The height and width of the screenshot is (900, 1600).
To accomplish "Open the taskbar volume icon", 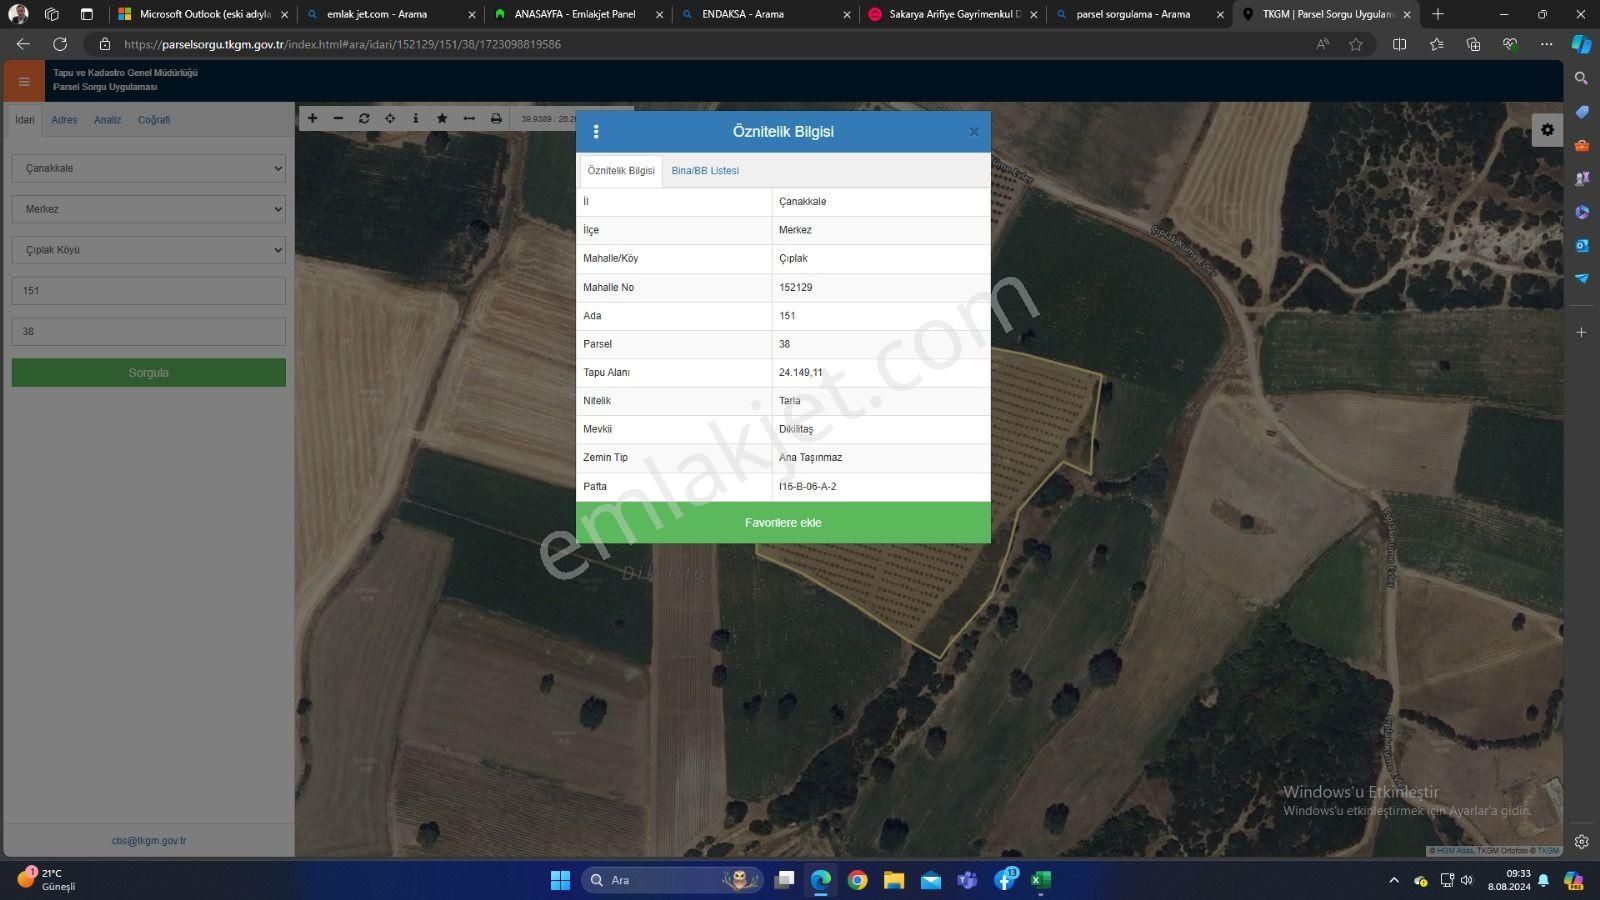I will click(1467, 880).
